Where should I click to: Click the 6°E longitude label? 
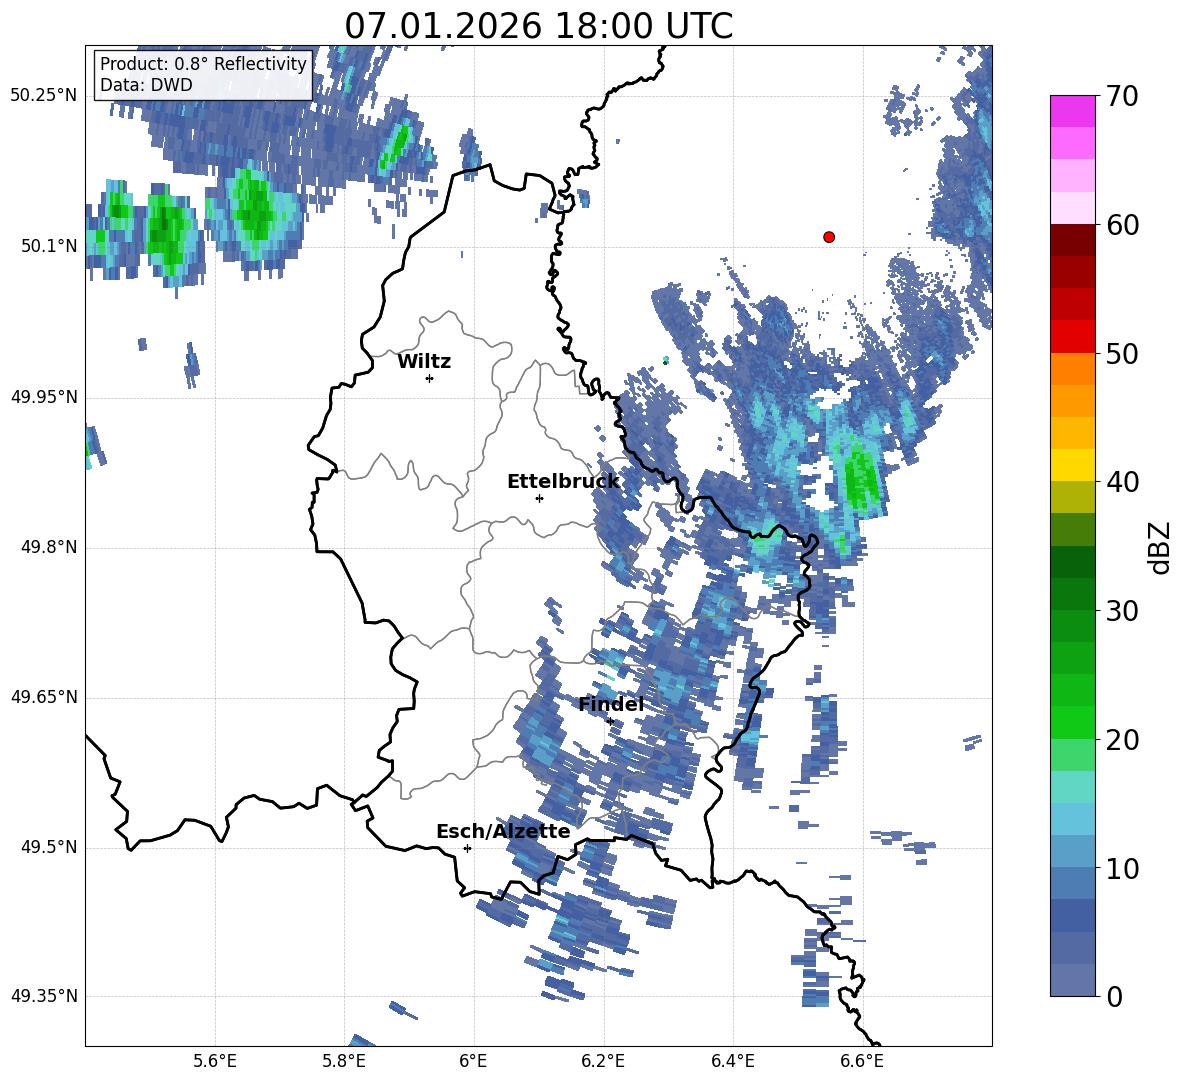point(473,1061)
